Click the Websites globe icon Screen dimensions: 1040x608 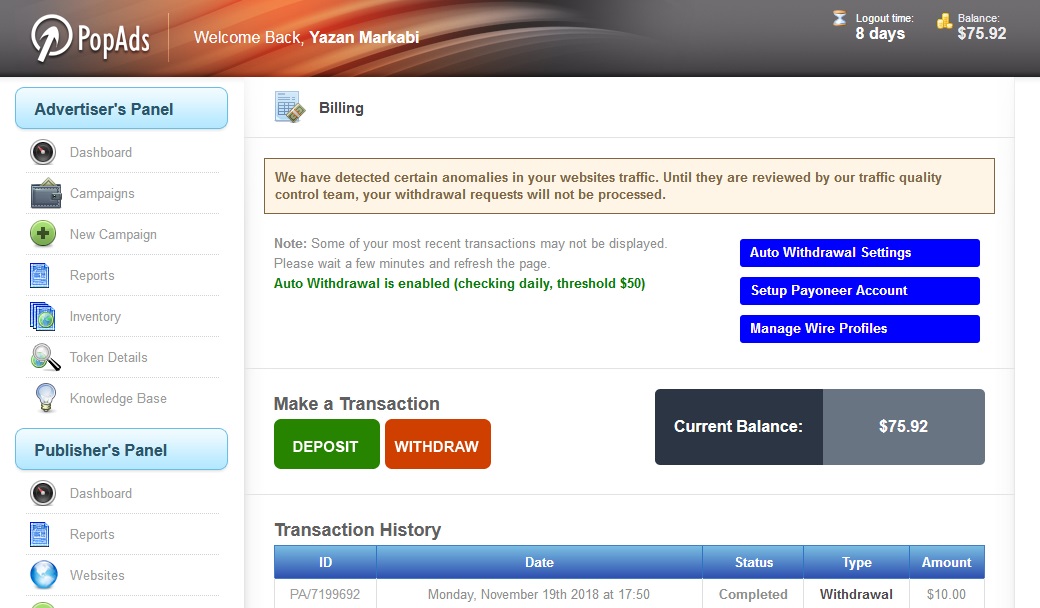click(x=44, y=575)
